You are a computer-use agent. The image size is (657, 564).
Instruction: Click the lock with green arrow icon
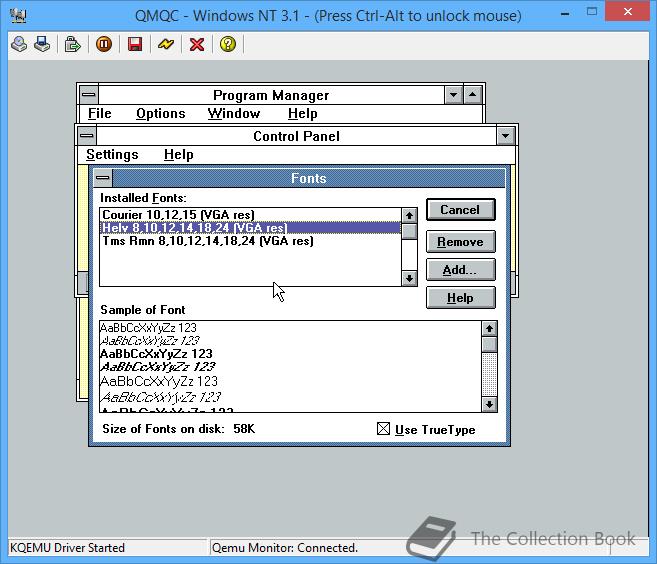point(72,44)
